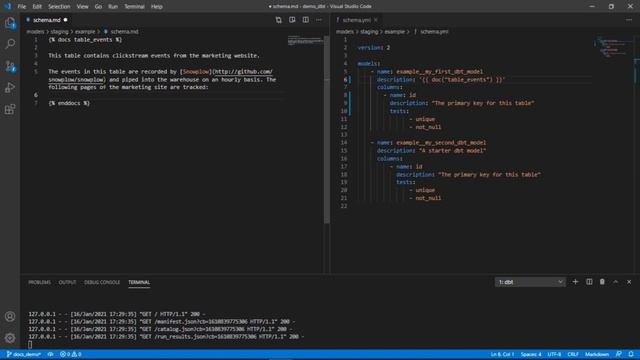Switch to the schema.md editor tab
This screenshot has height=360, width=640.
(46, 20)
